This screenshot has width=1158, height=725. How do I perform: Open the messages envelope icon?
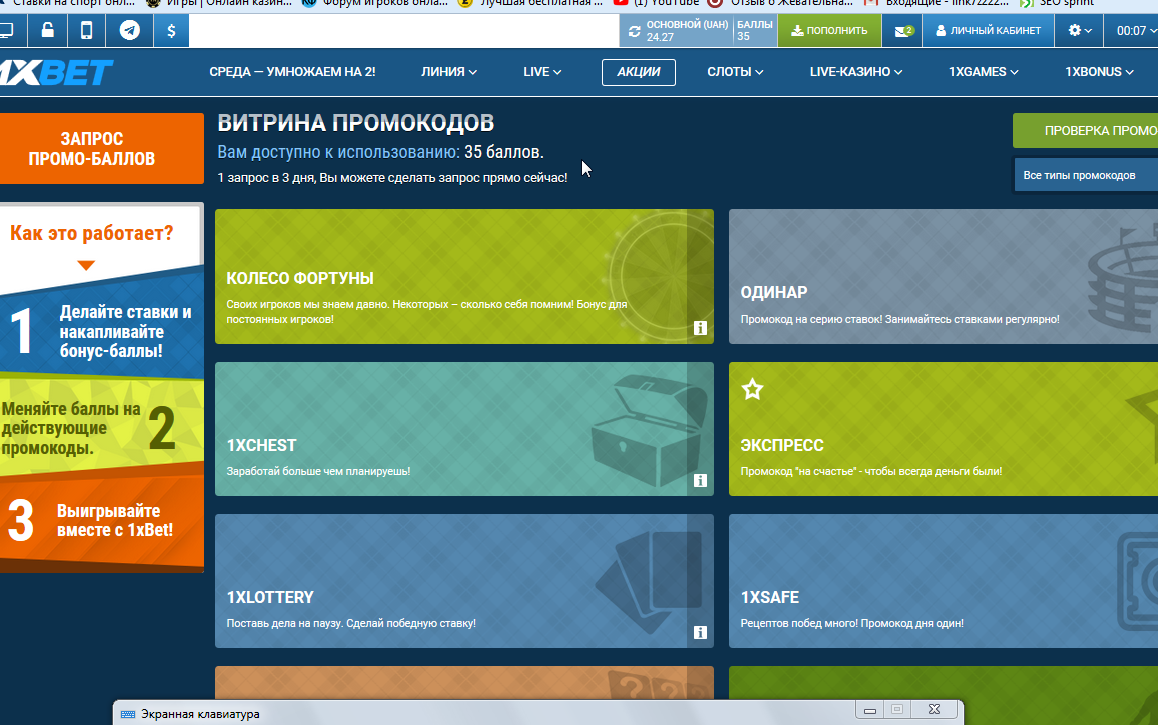903,31
